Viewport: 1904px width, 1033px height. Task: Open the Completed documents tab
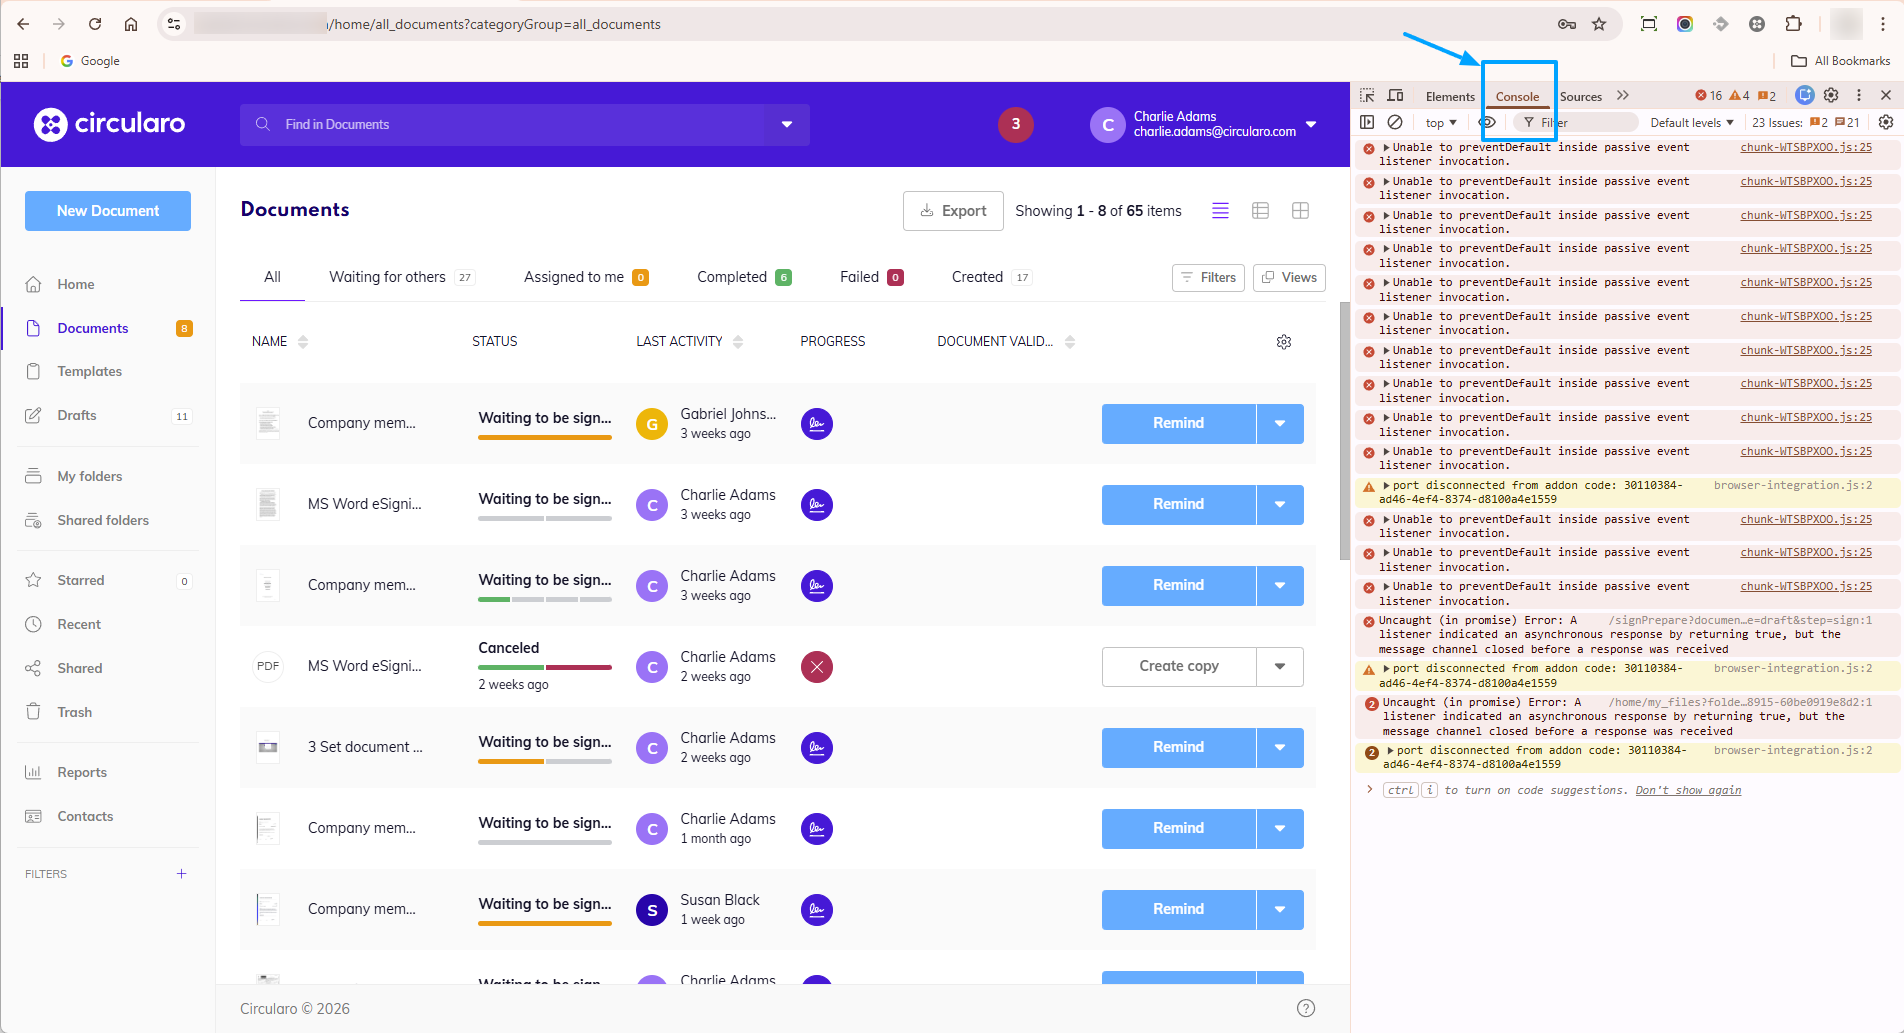731,277
